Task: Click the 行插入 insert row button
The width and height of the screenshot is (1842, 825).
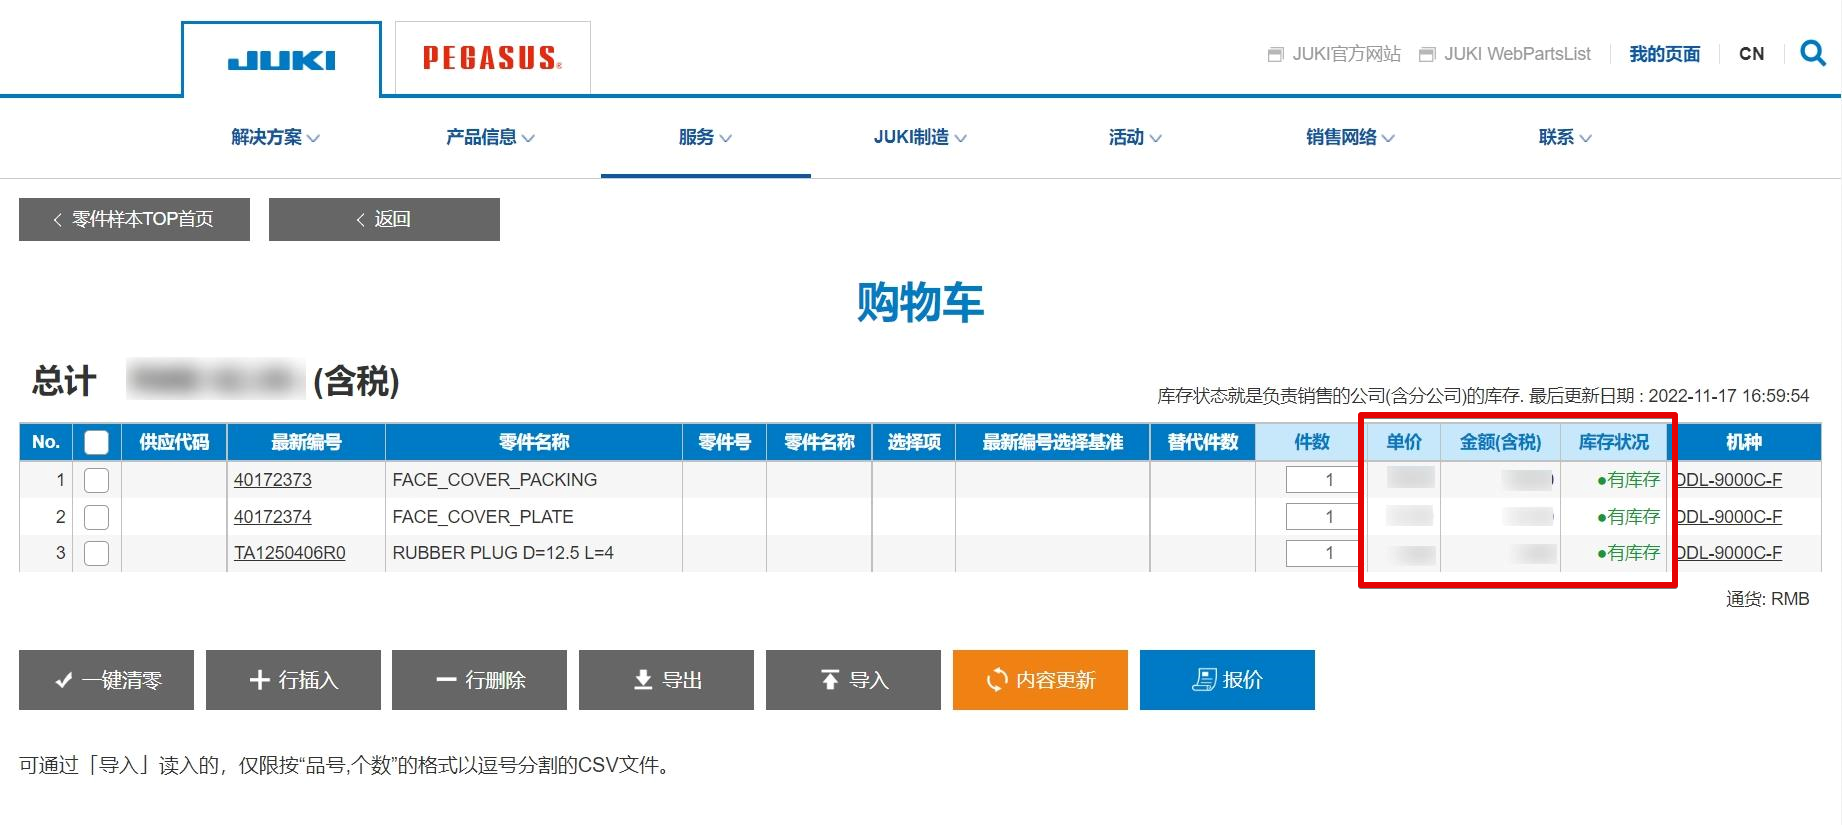Action: tap(293, 680)
